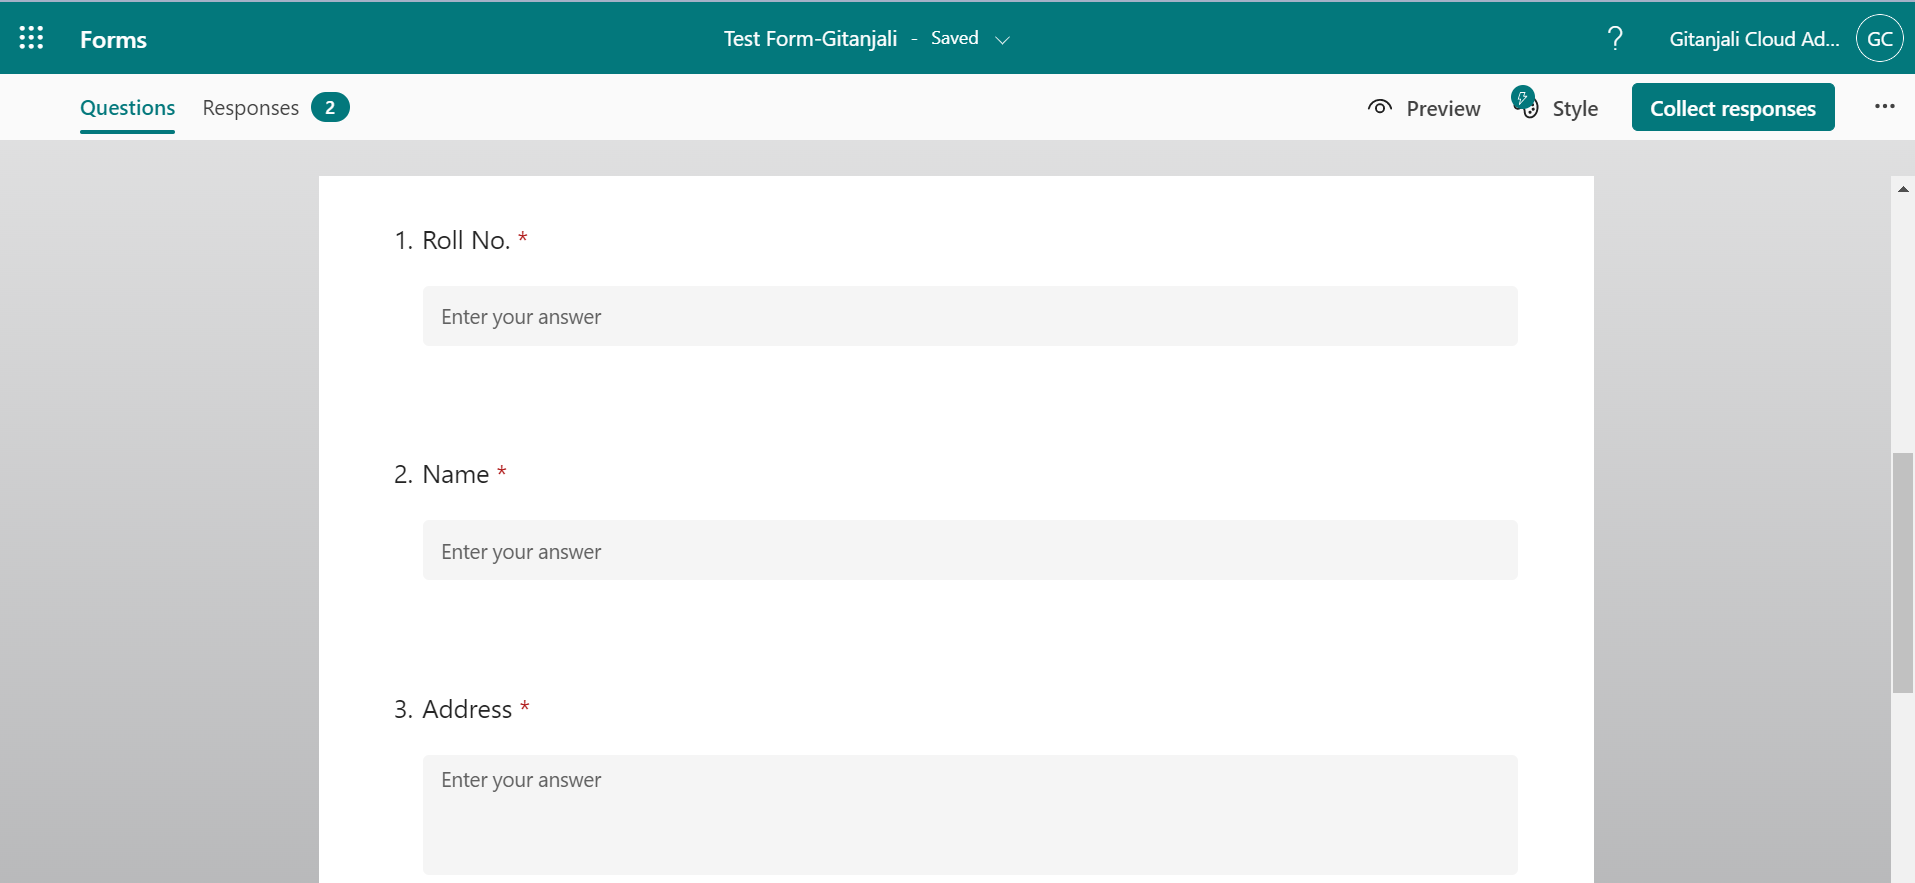Viewport: 1915px width, 883px height.
Task: Open the GC account avatar
Action: [x=1879, y=39]
